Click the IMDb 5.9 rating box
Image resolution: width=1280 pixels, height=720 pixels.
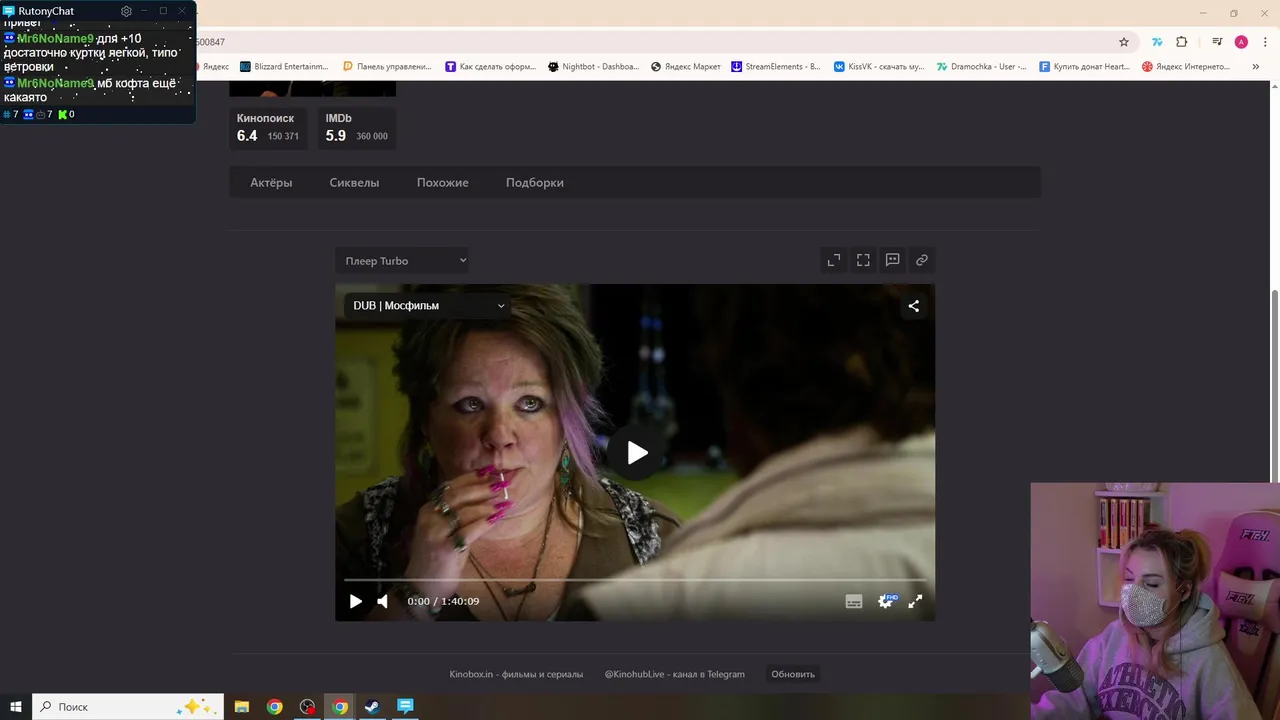coord(357,127)
